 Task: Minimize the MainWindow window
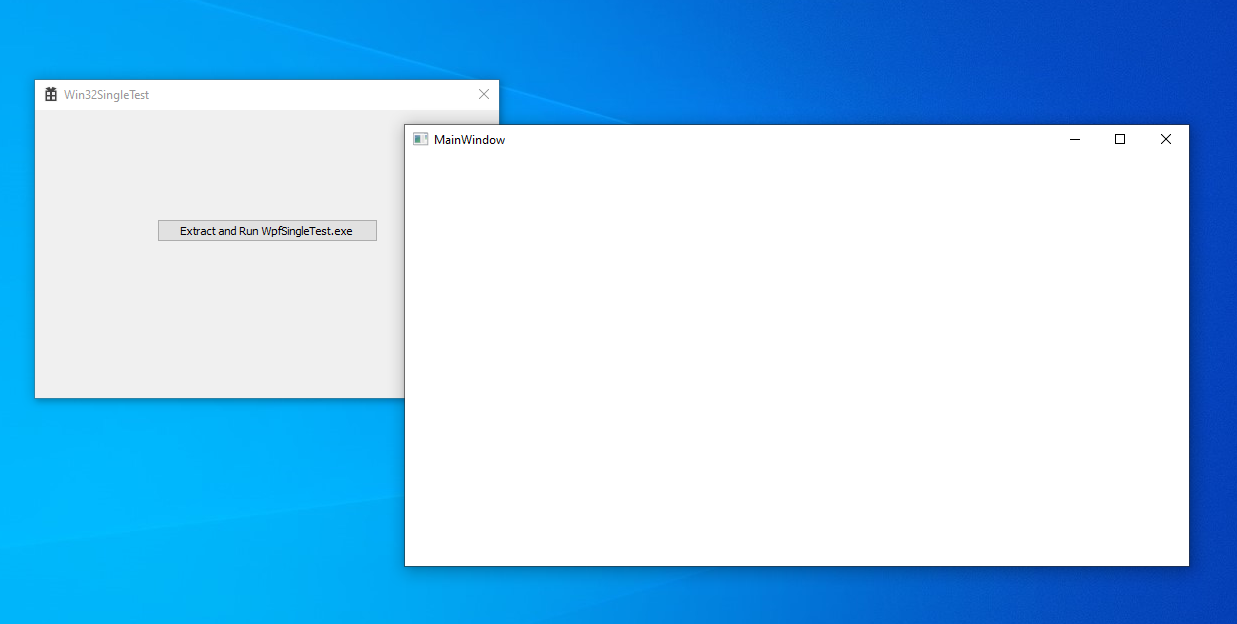click(1075, 140)
